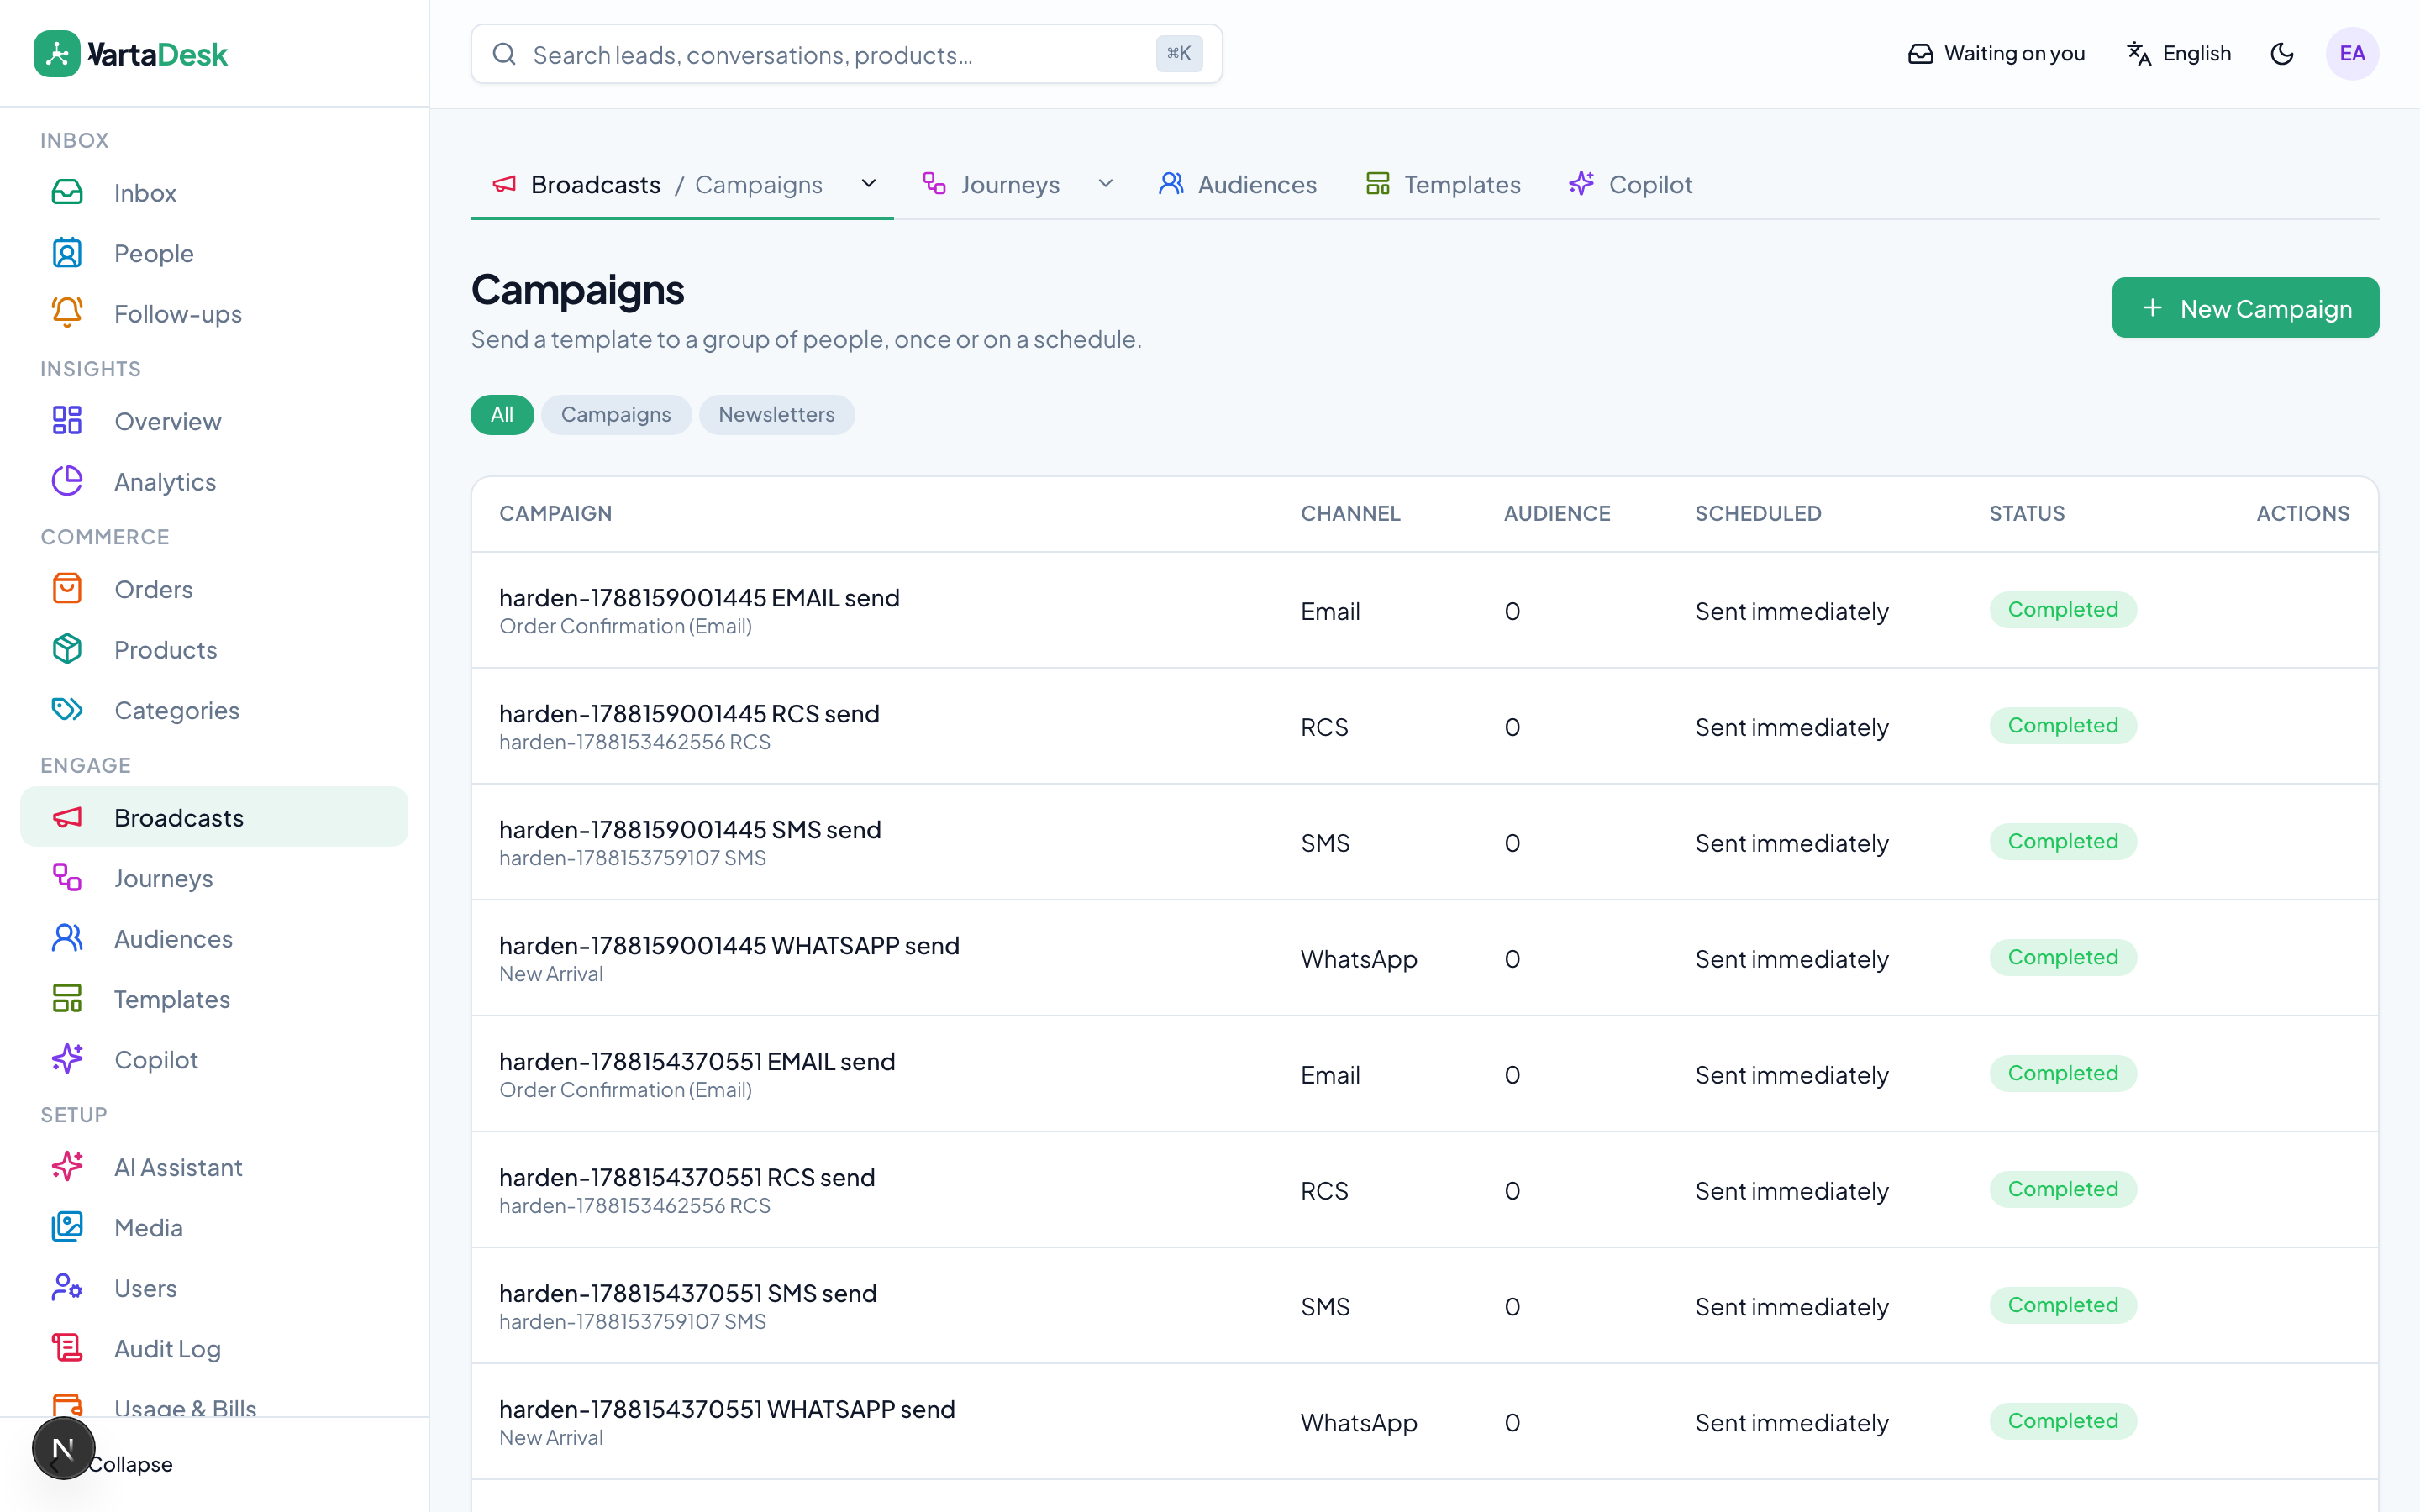Open Analytics in the sidebar
The height and width of the screenshot is (1512, 2420).
[x=214, y=482]
